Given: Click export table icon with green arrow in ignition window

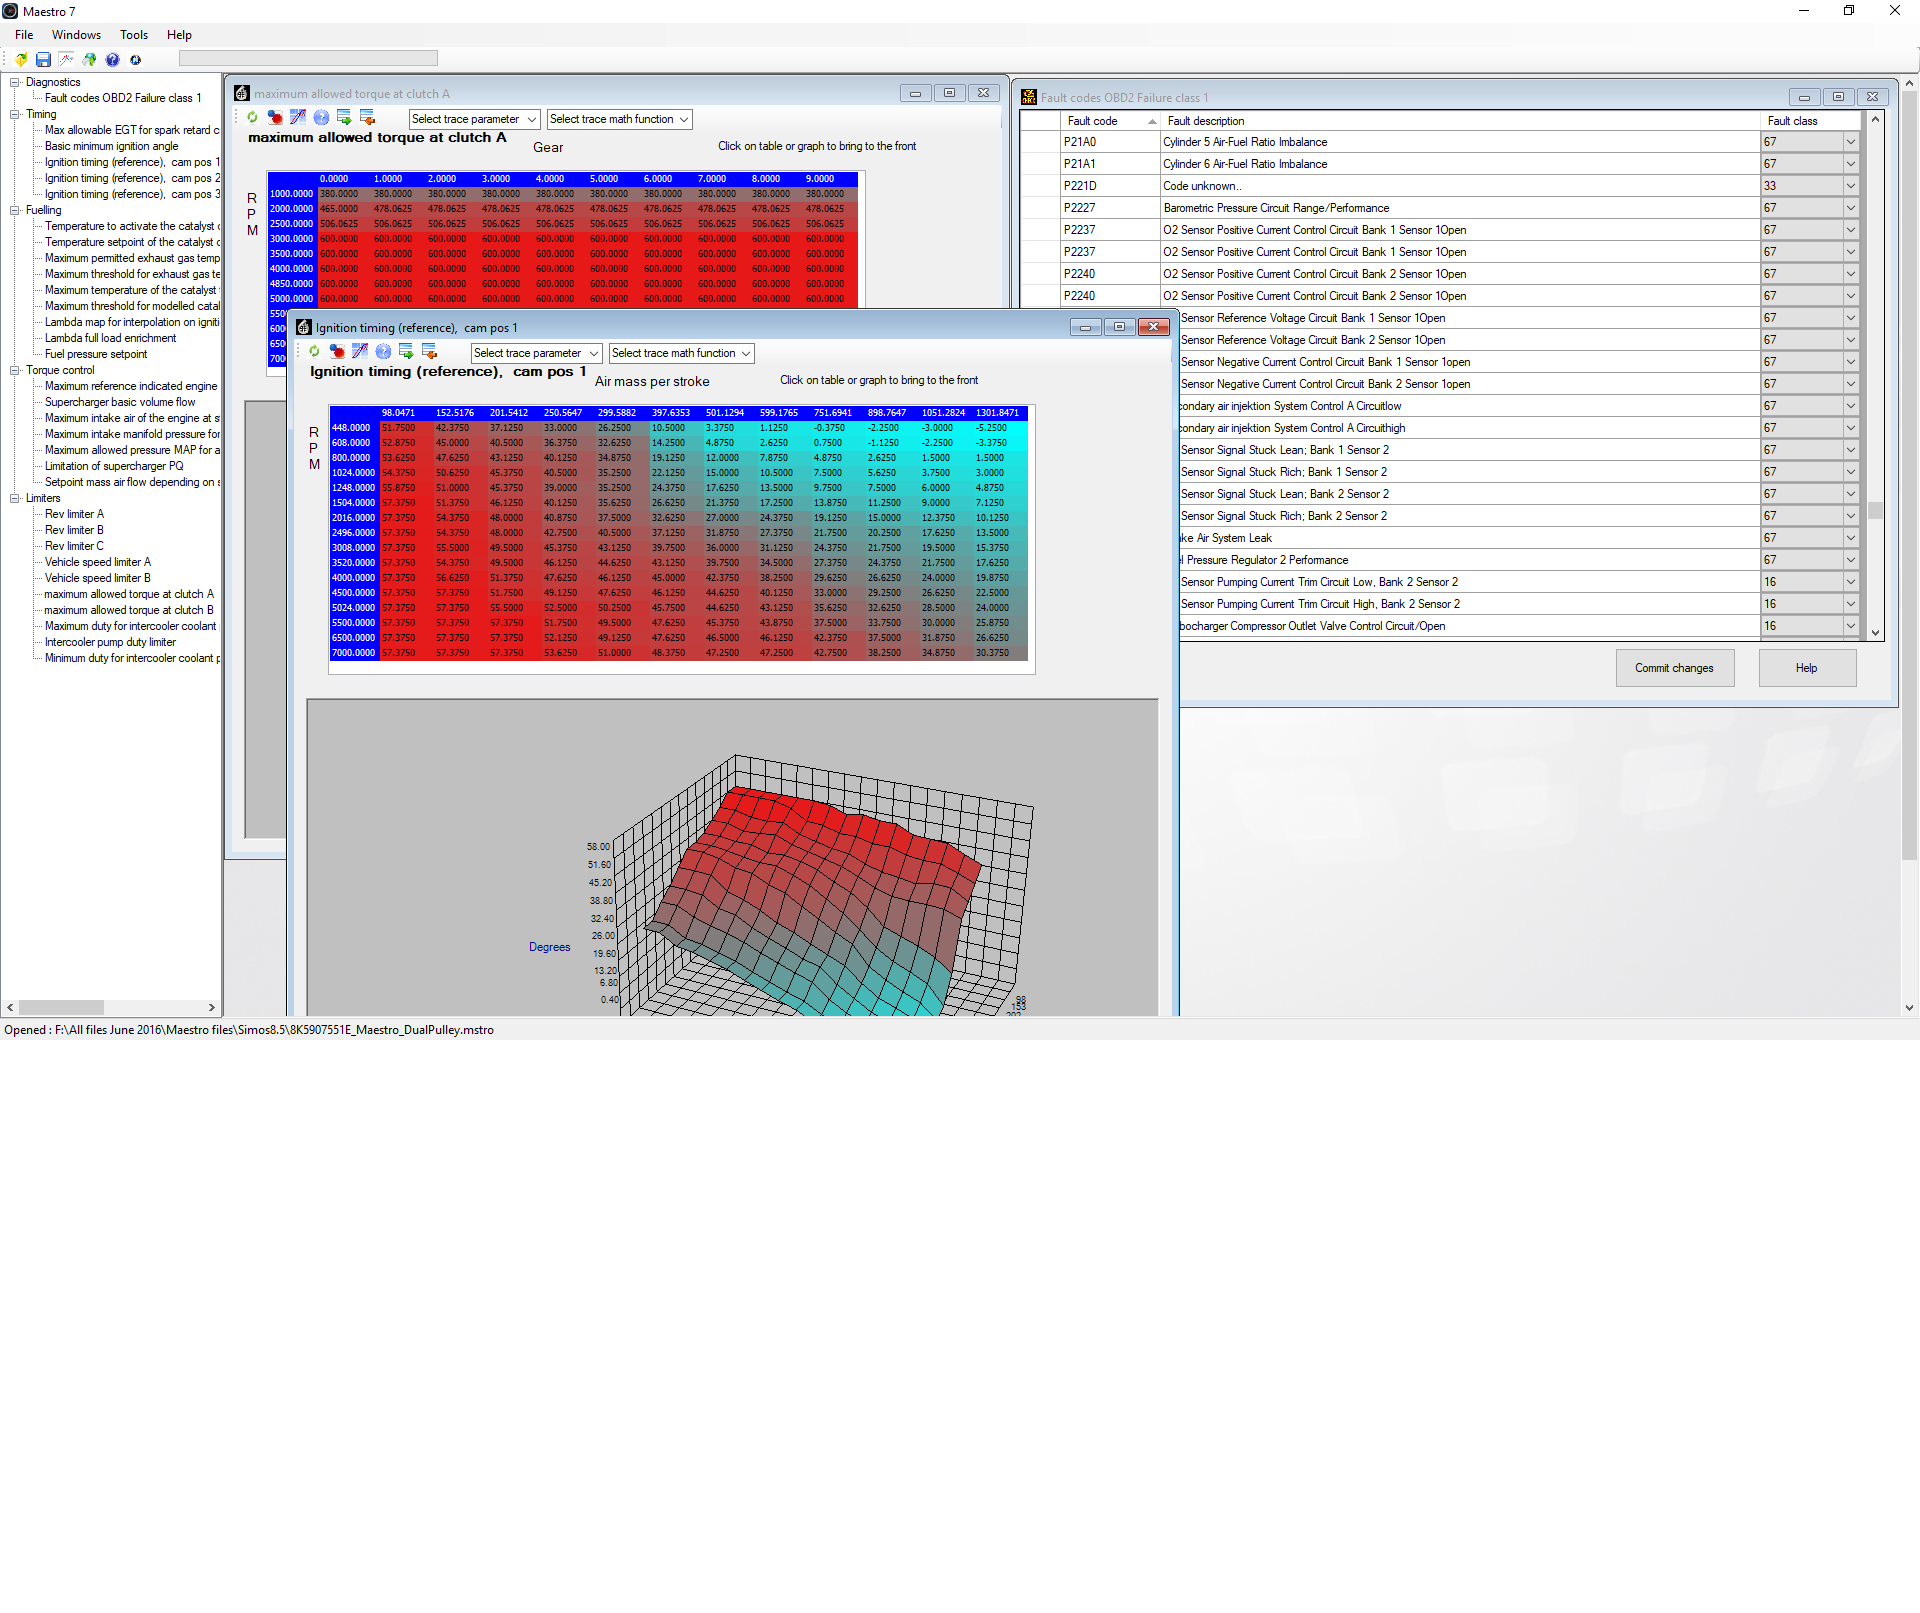Looking at the screenshot, I should 406,352.
